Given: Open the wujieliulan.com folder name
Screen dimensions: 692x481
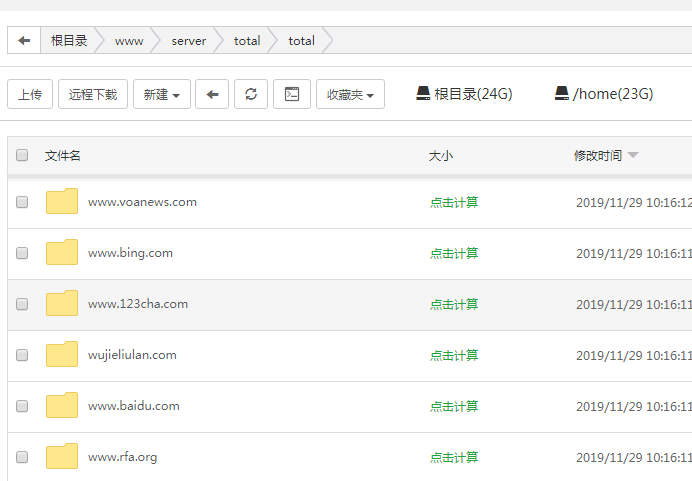Looking at the screenshot, I should pos(132,355).
